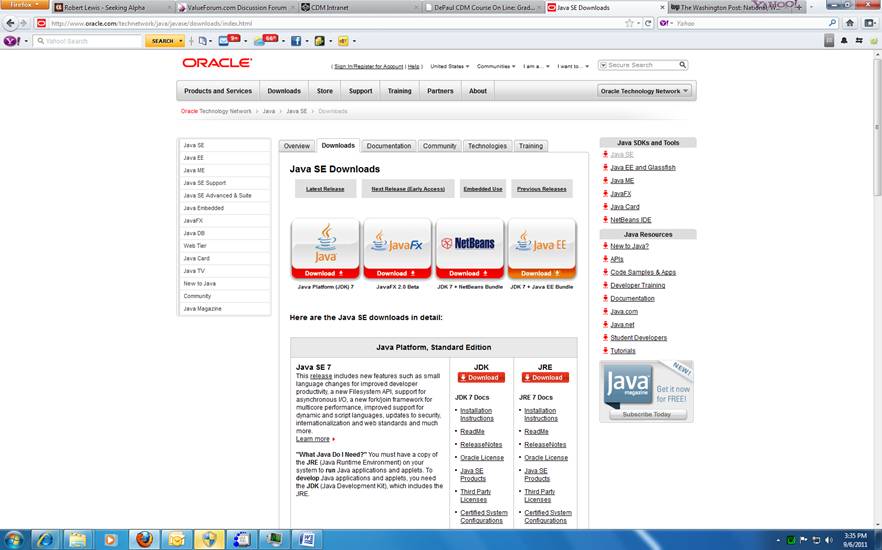Viewport: 882px width, 550px height.
Task: Expand the United States country dropdown
Action: click(449, 66)
